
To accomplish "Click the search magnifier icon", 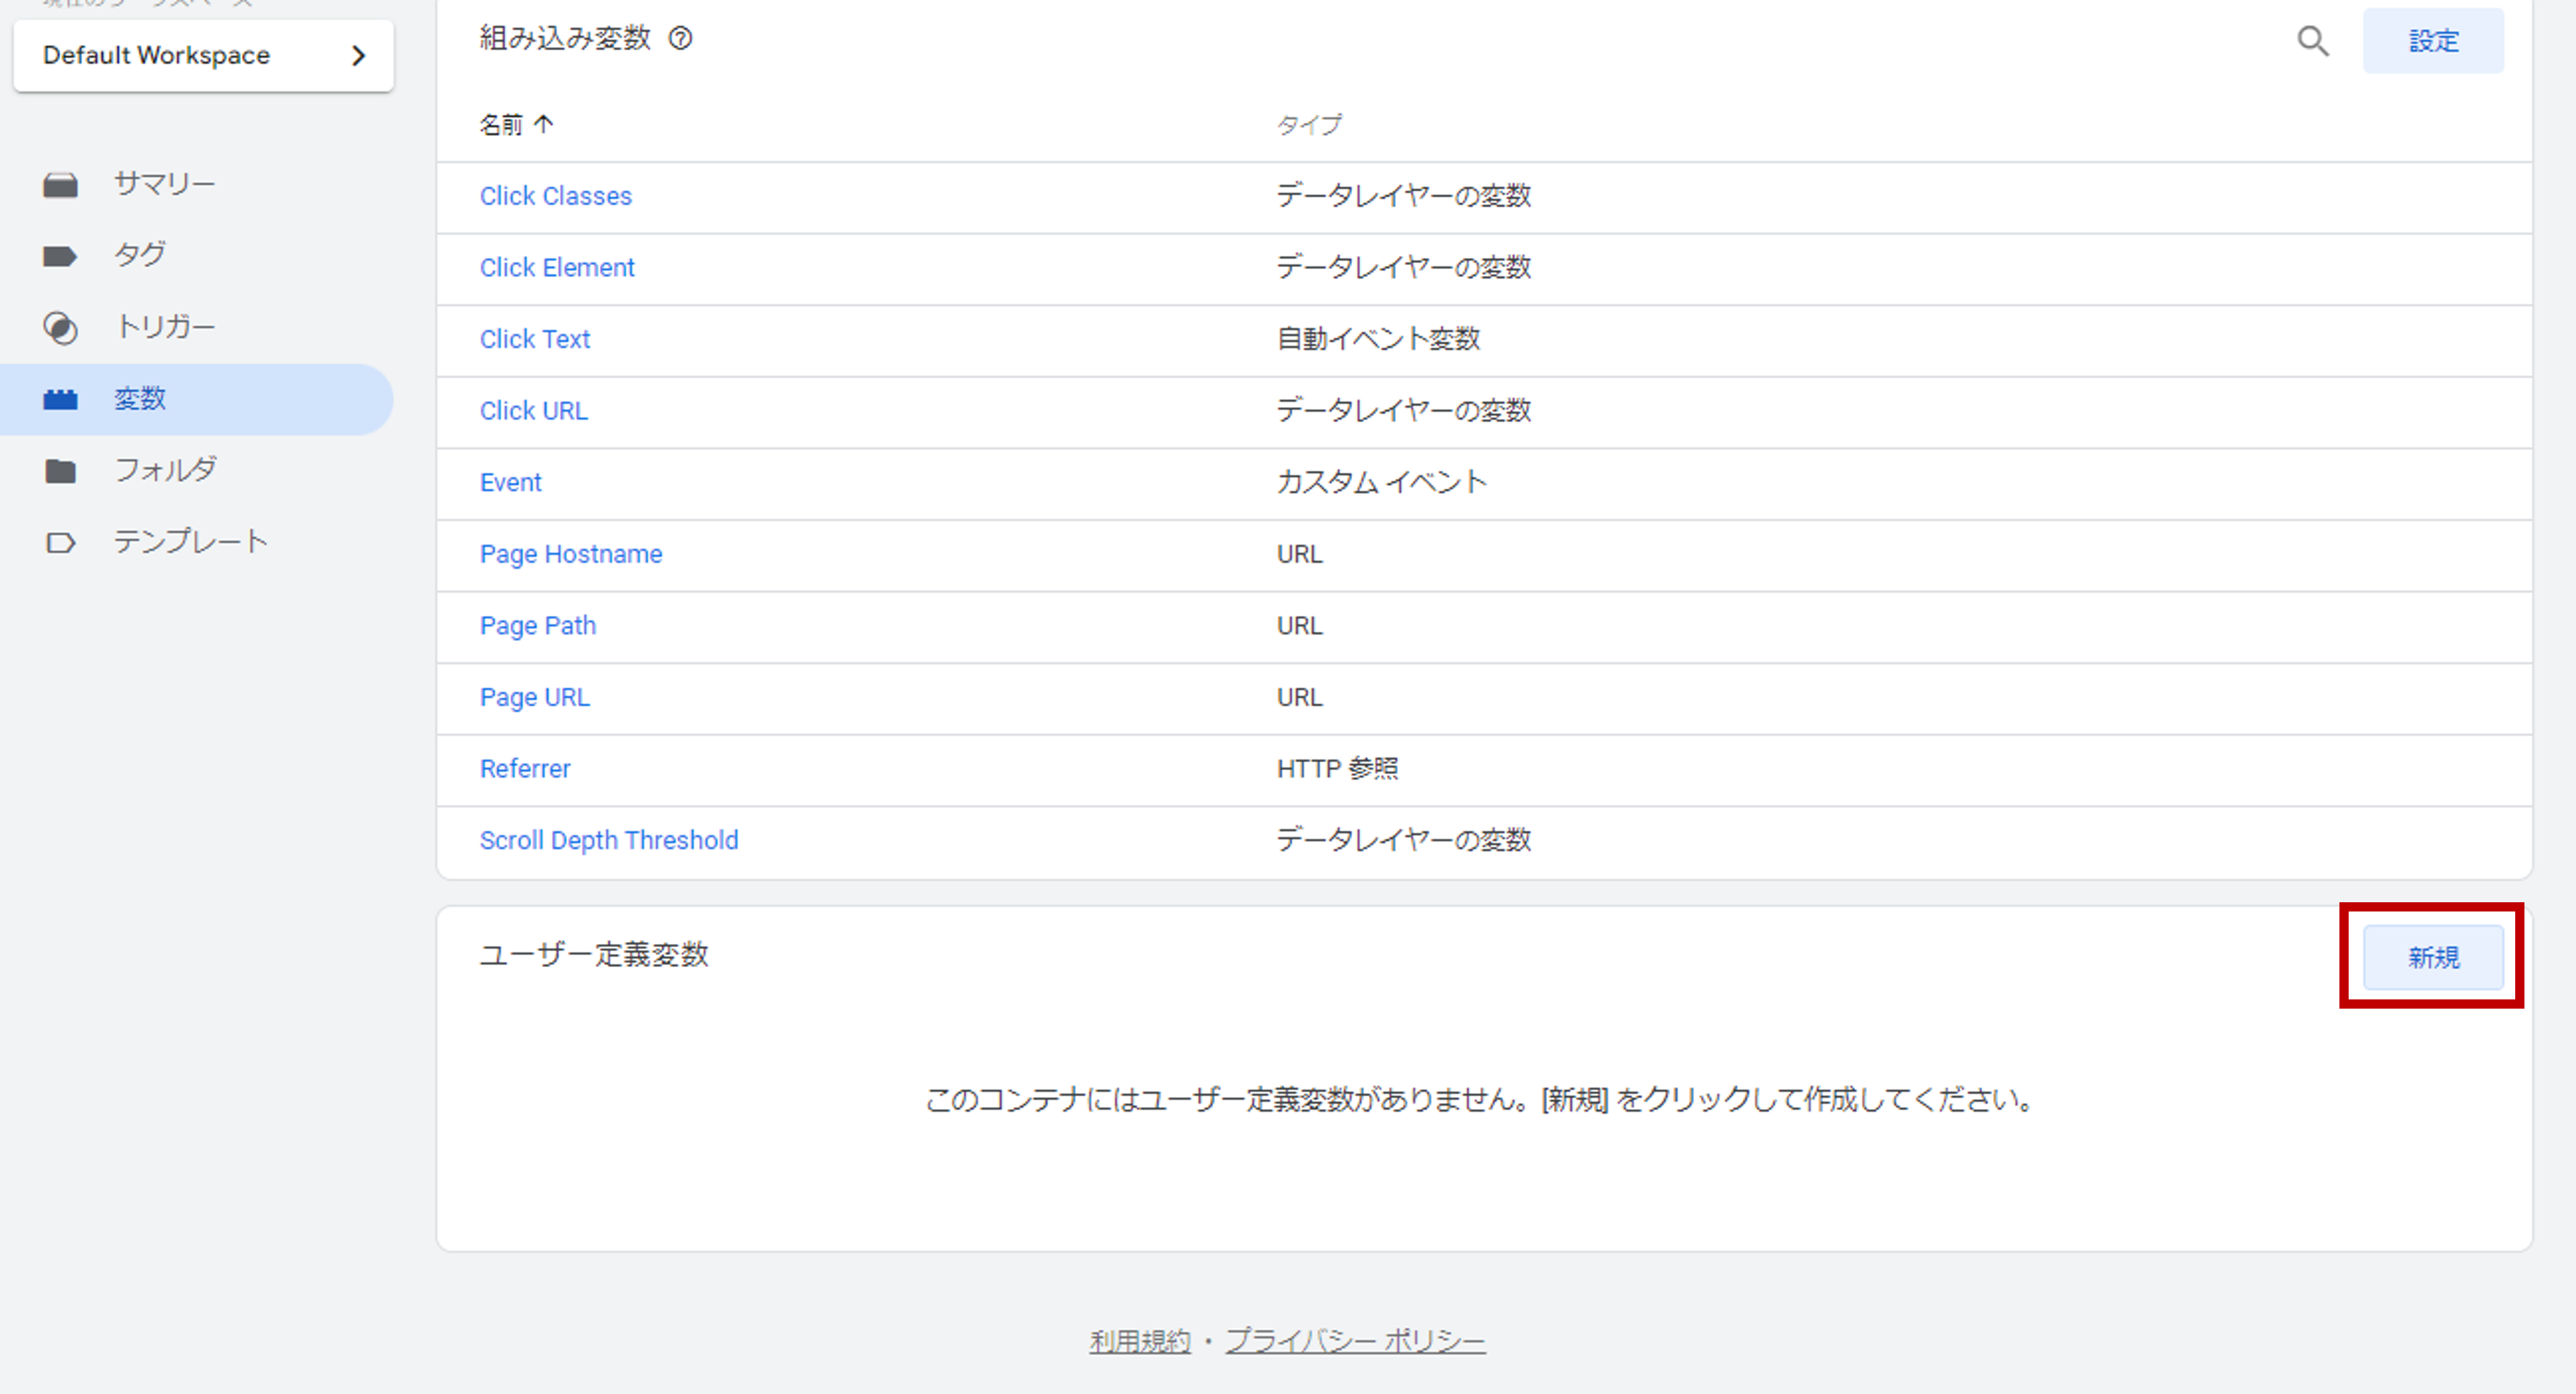I will click(x=2312, y=41).
